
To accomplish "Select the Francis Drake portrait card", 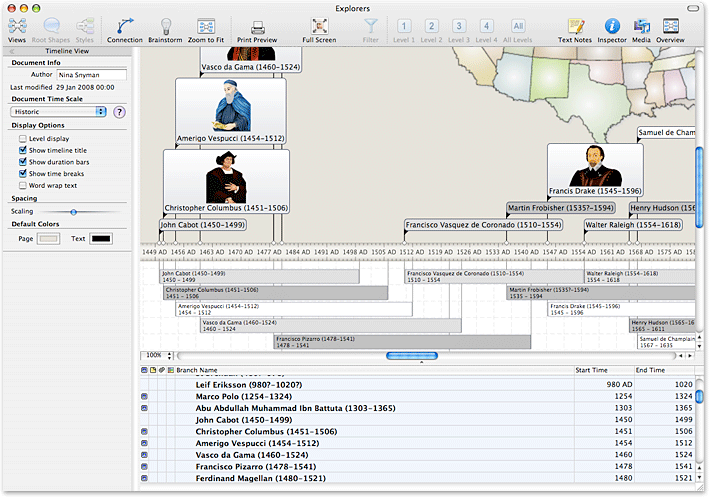I will [x=595, y=170].
